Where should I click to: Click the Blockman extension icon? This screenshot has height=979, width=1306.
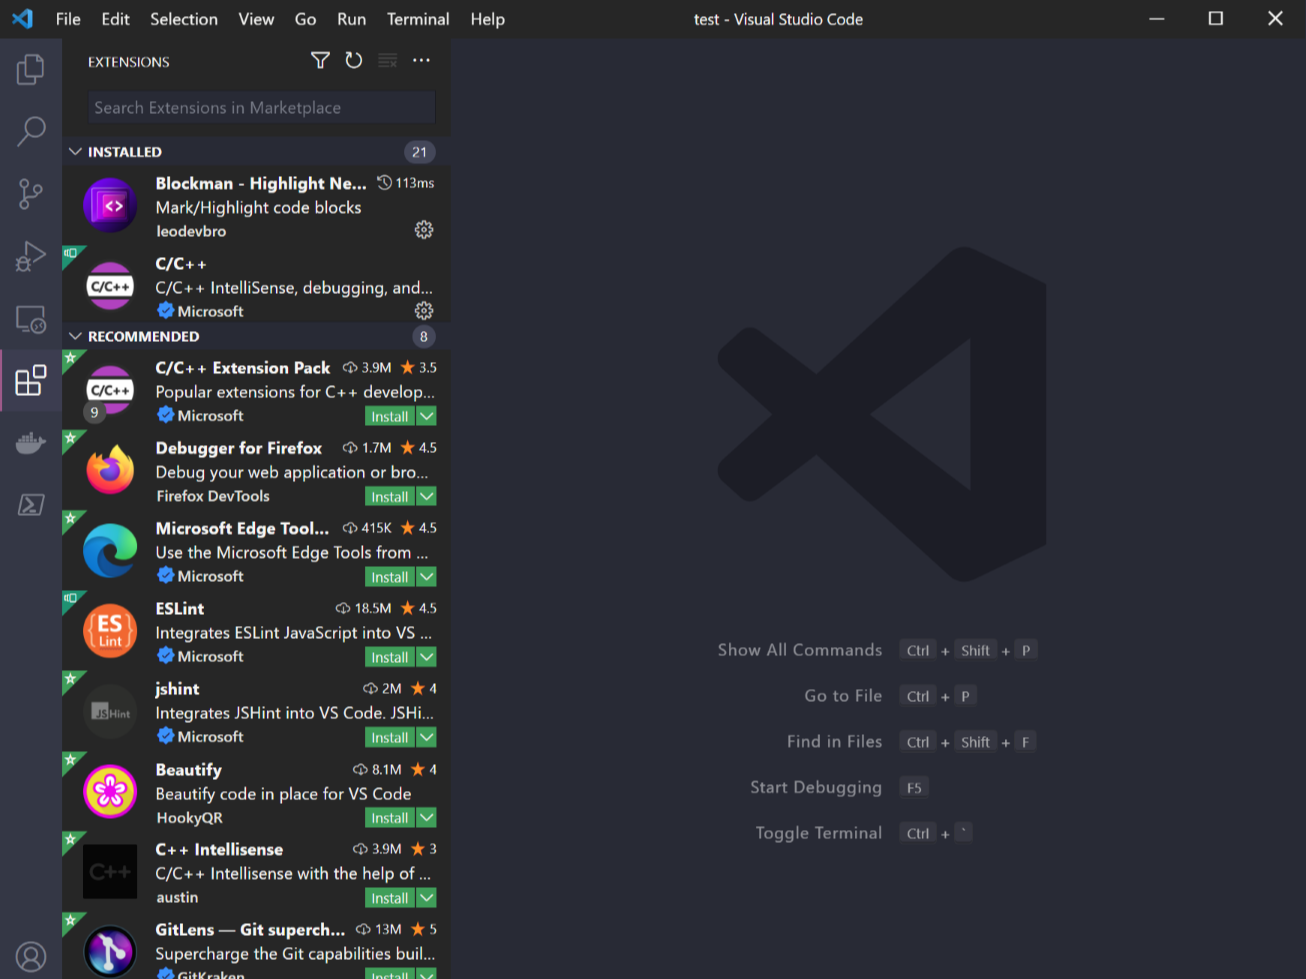[x=110, y=206]
